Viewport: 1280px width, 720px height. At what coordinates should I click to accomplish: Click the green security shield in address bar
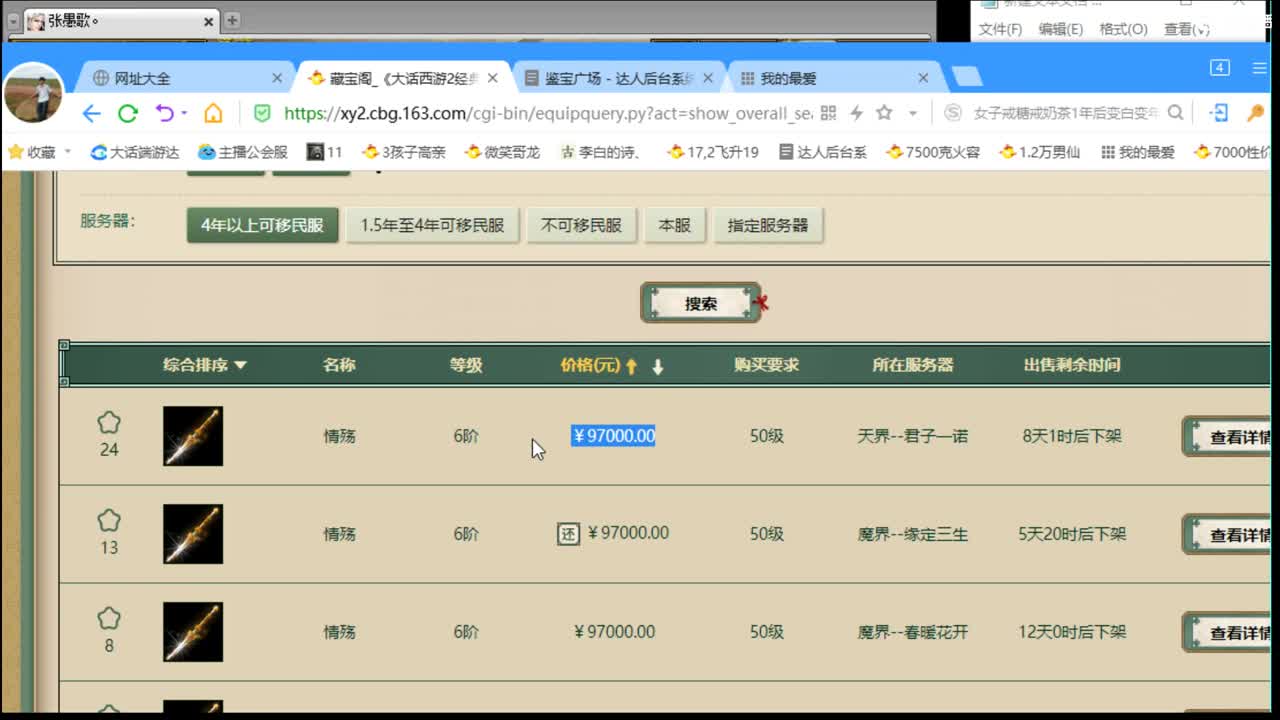tap(262, 113)
